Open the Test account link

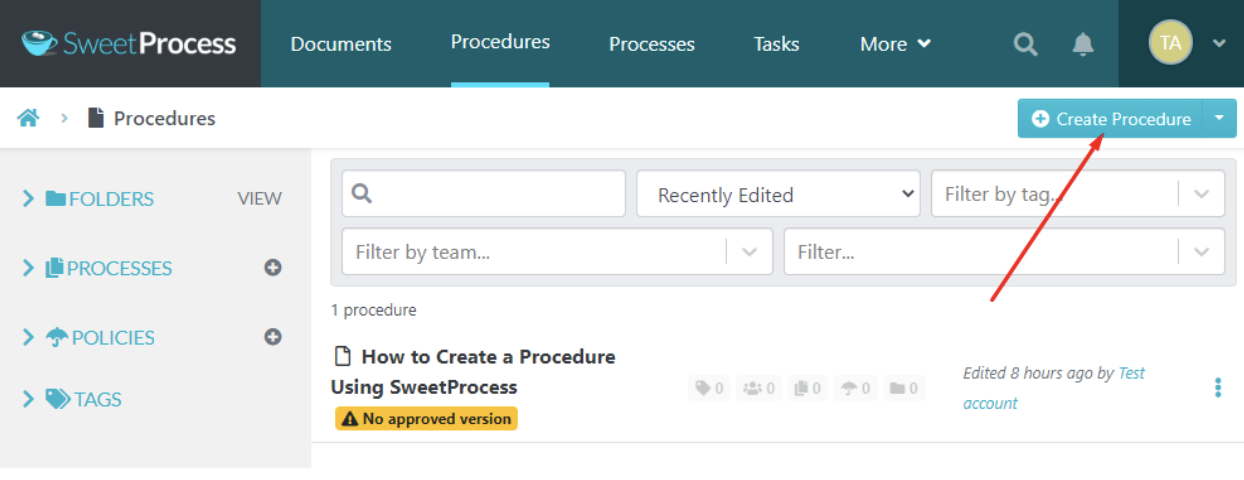pos(1132,373)
